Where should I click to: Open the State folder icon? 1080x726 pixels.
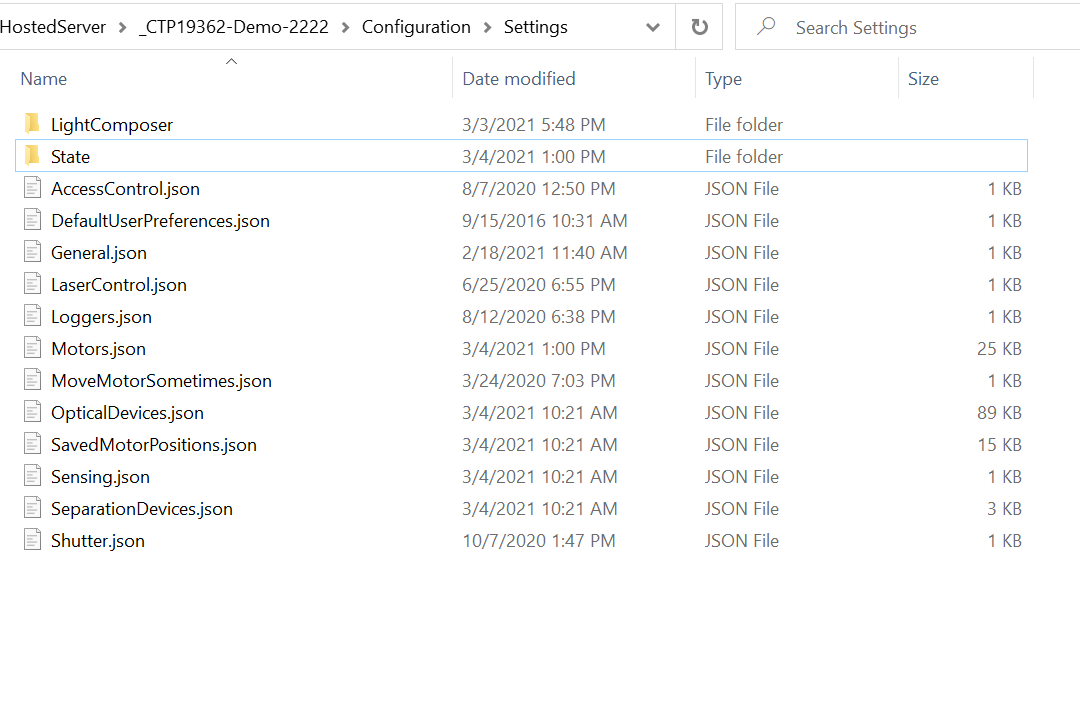34,156
